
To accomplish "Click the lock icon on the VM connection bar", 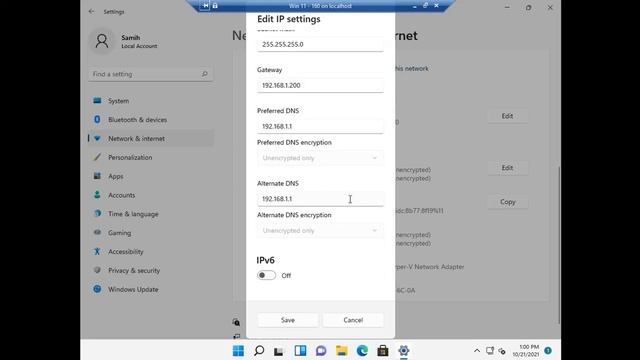I will [x=215, y=6].
